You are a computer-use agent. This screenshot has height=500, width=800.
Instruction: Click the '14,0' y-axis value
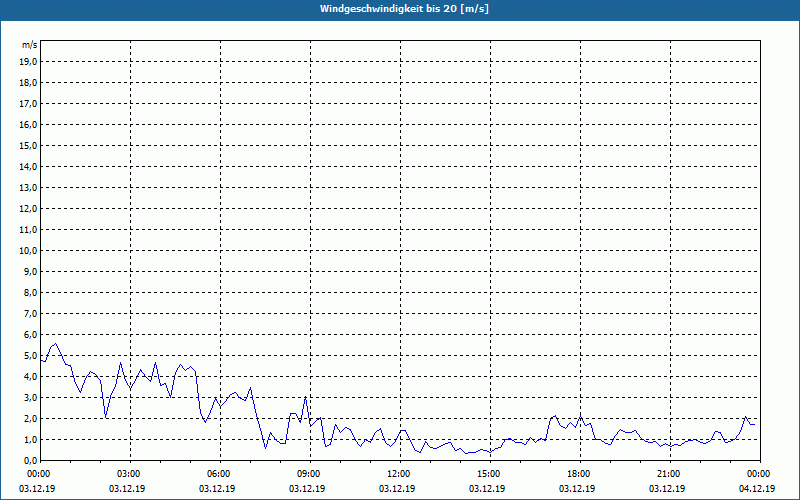coord(29,166)
